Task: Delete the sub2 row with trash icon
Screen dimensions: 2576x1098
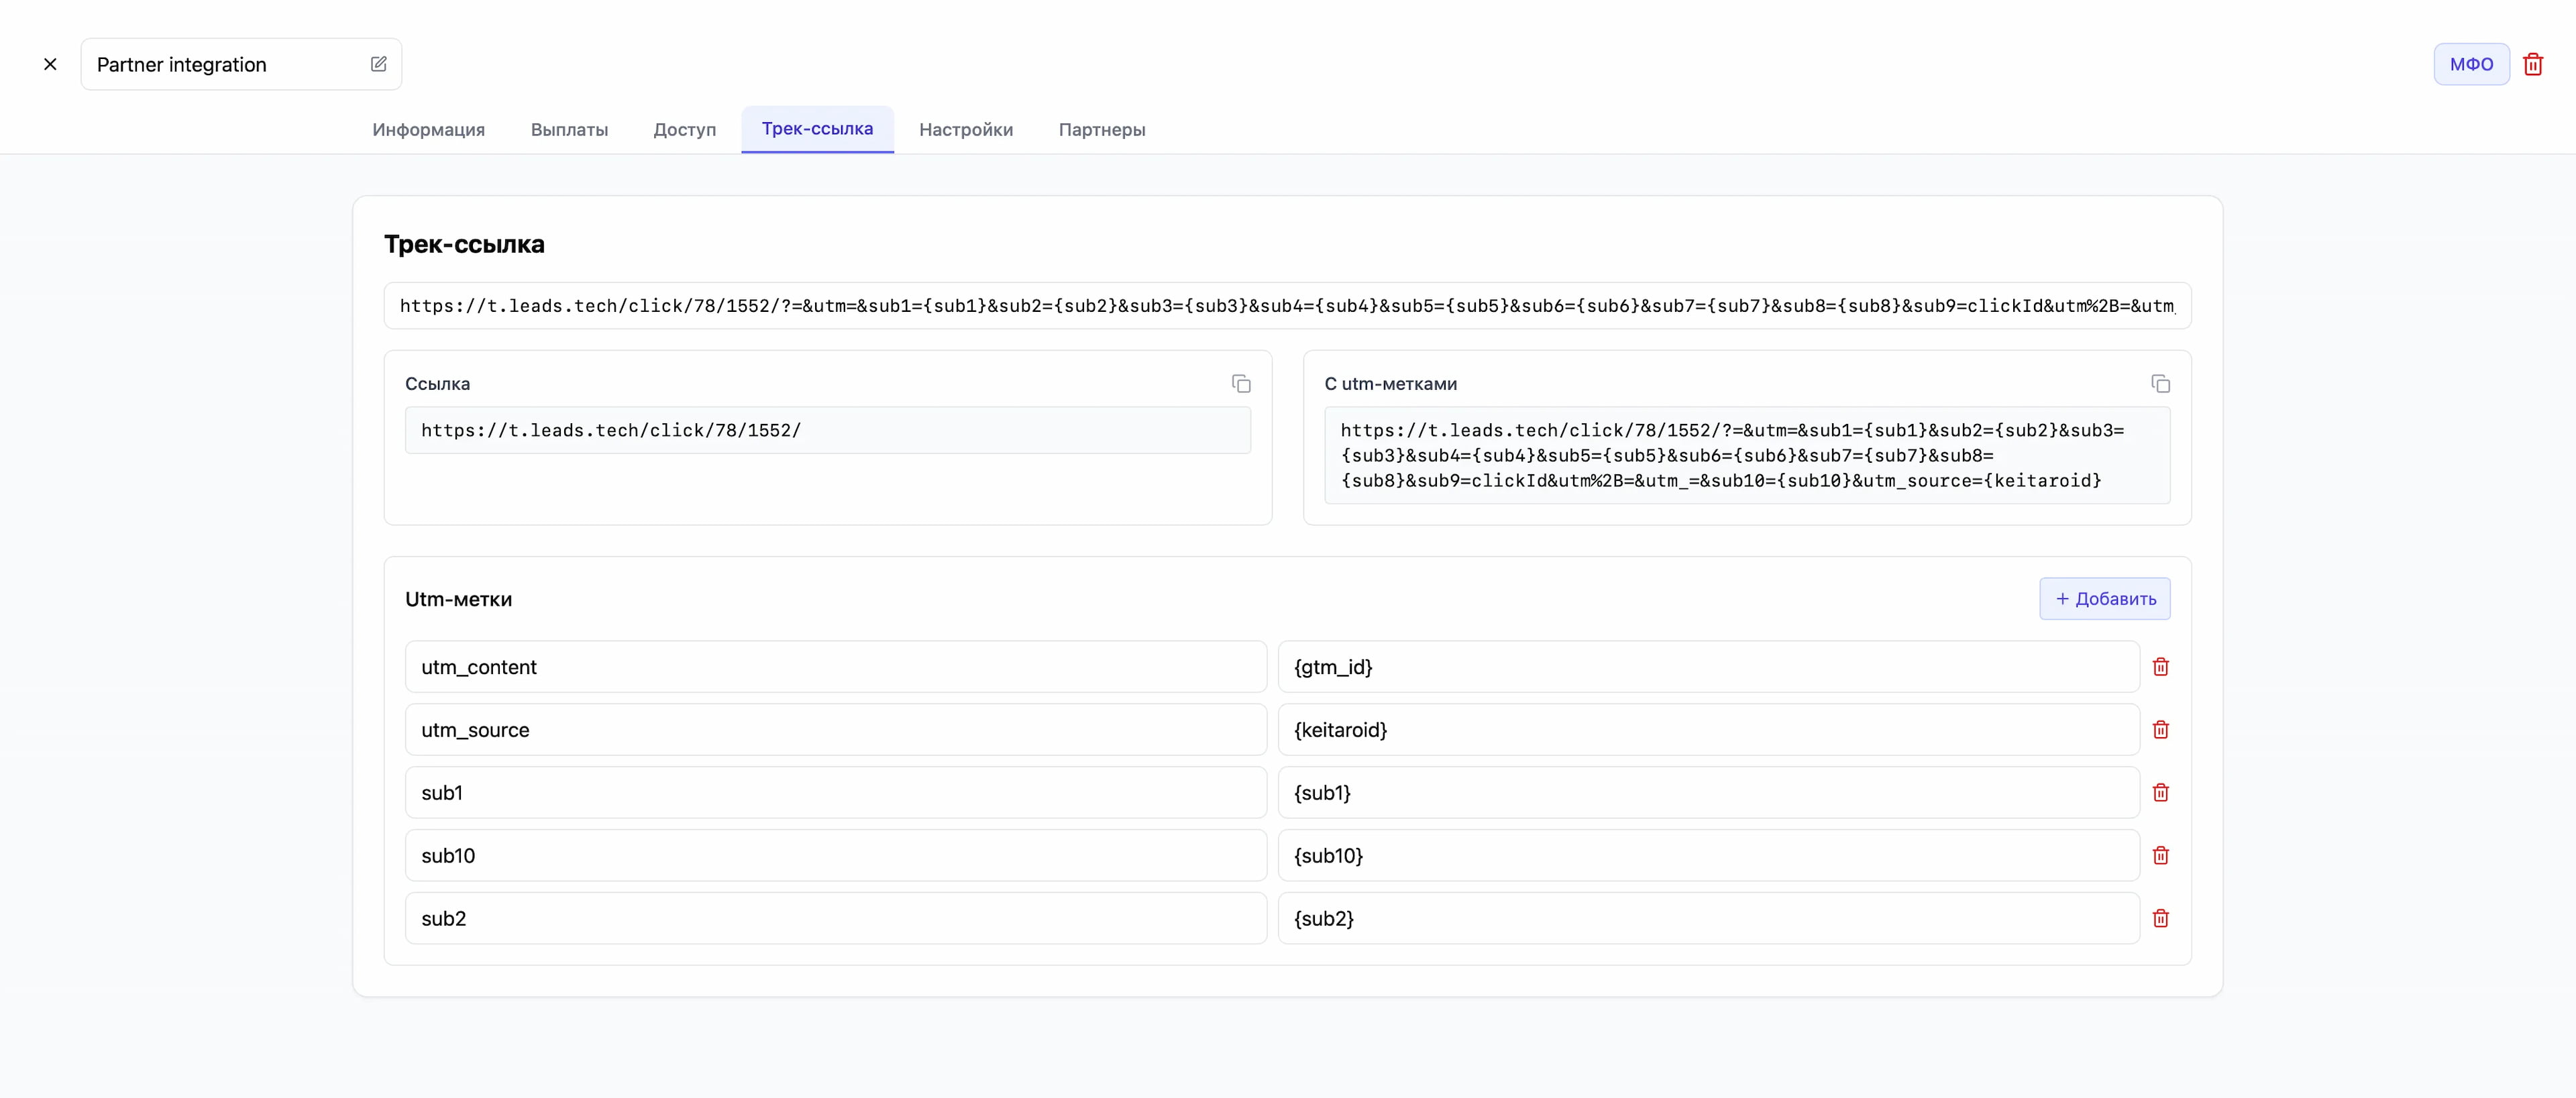Action: click(x=2160, y=919)
